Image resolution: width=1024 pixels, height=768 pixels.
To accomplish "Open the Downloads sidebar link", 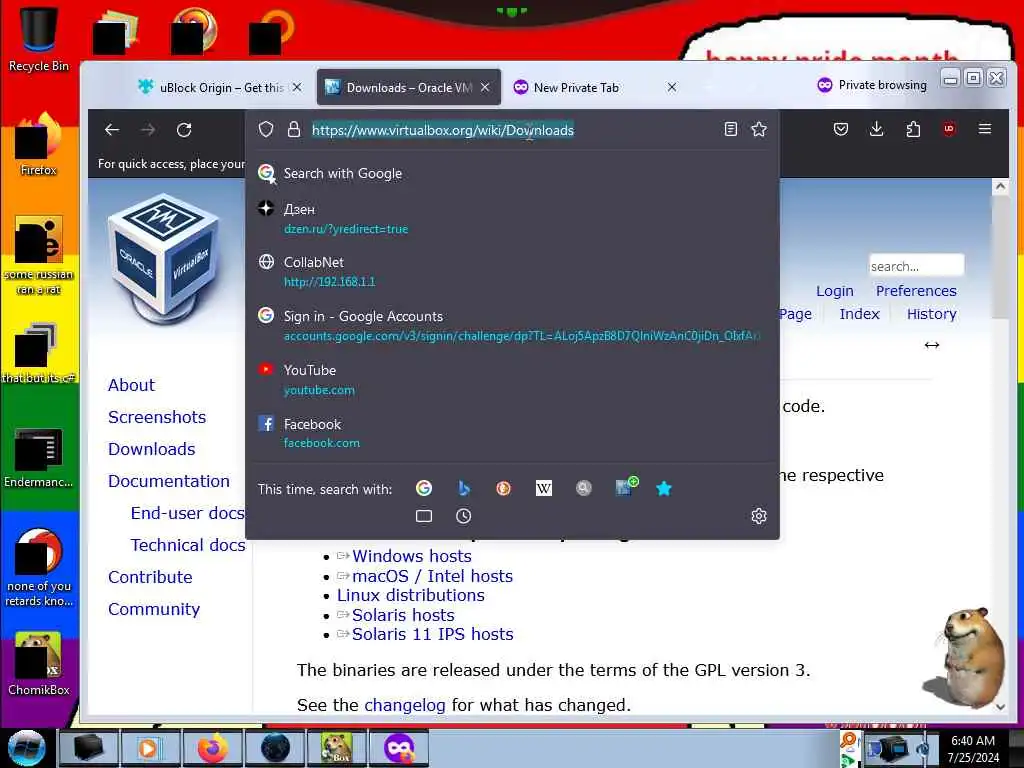I will 152,449.
